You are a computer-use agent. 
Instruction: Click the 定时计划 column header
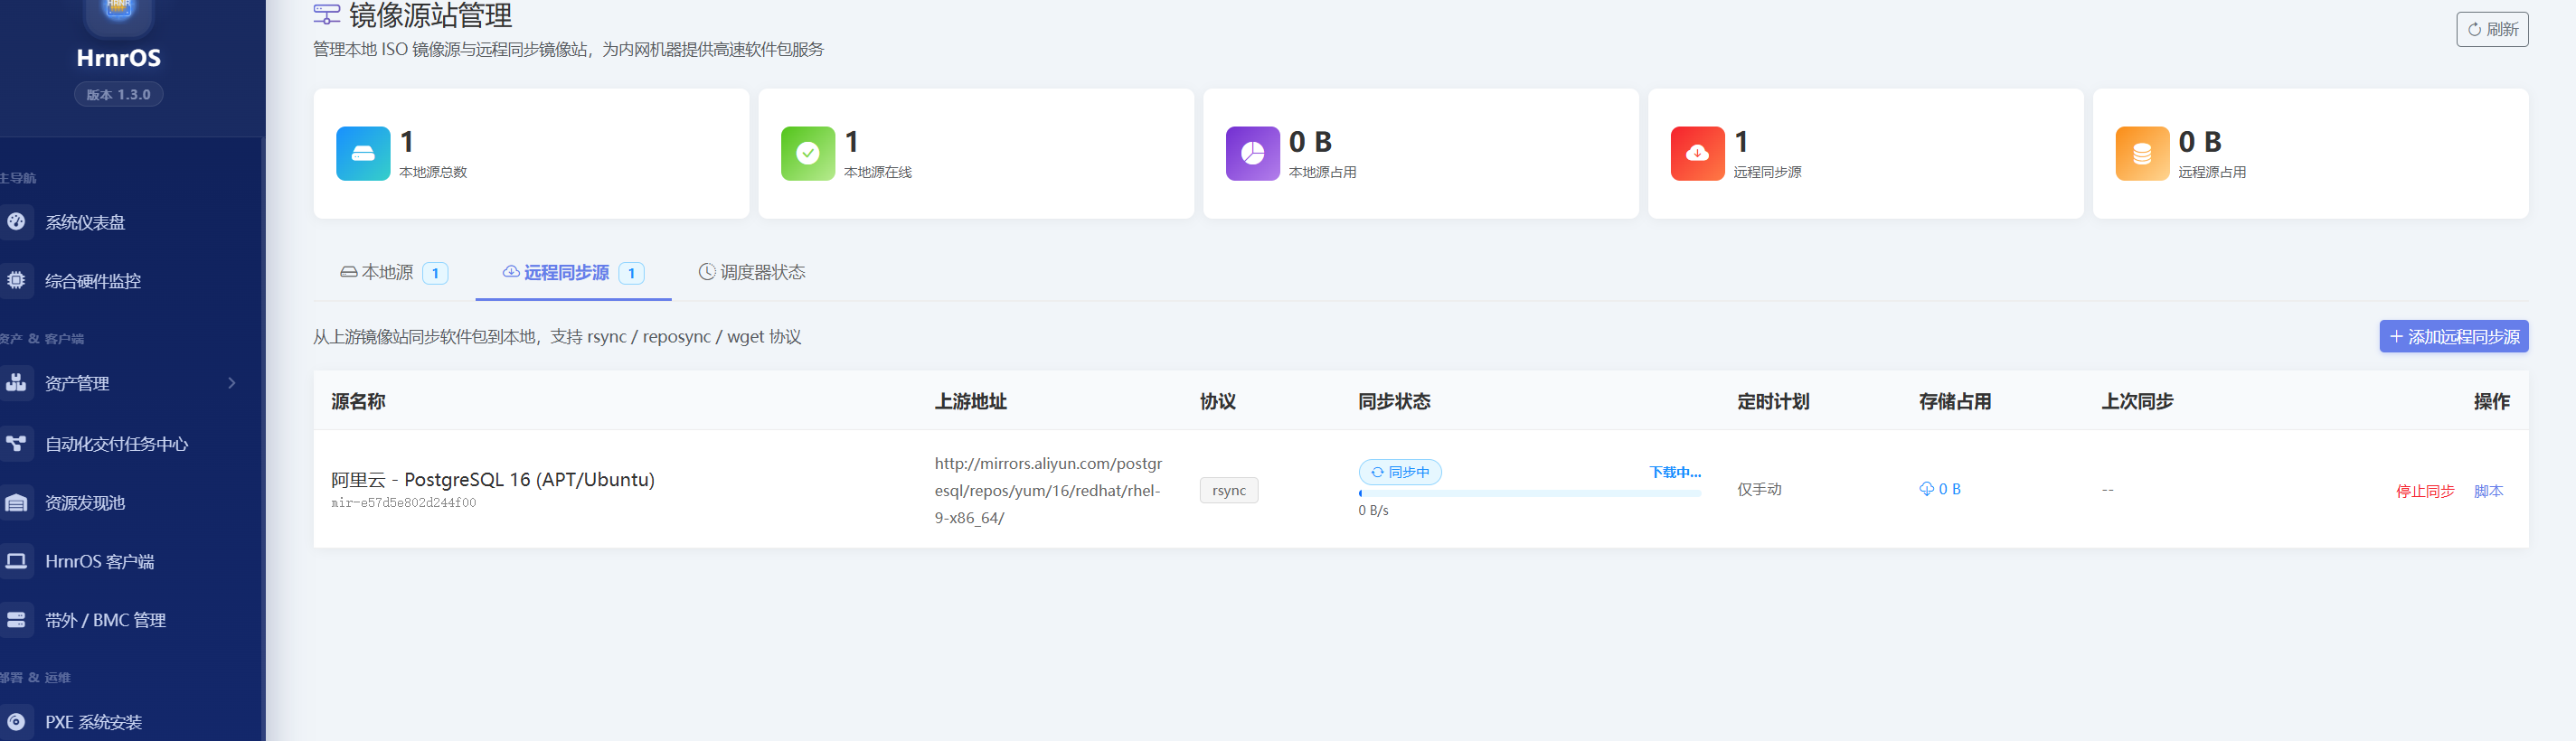(1773, 401)
